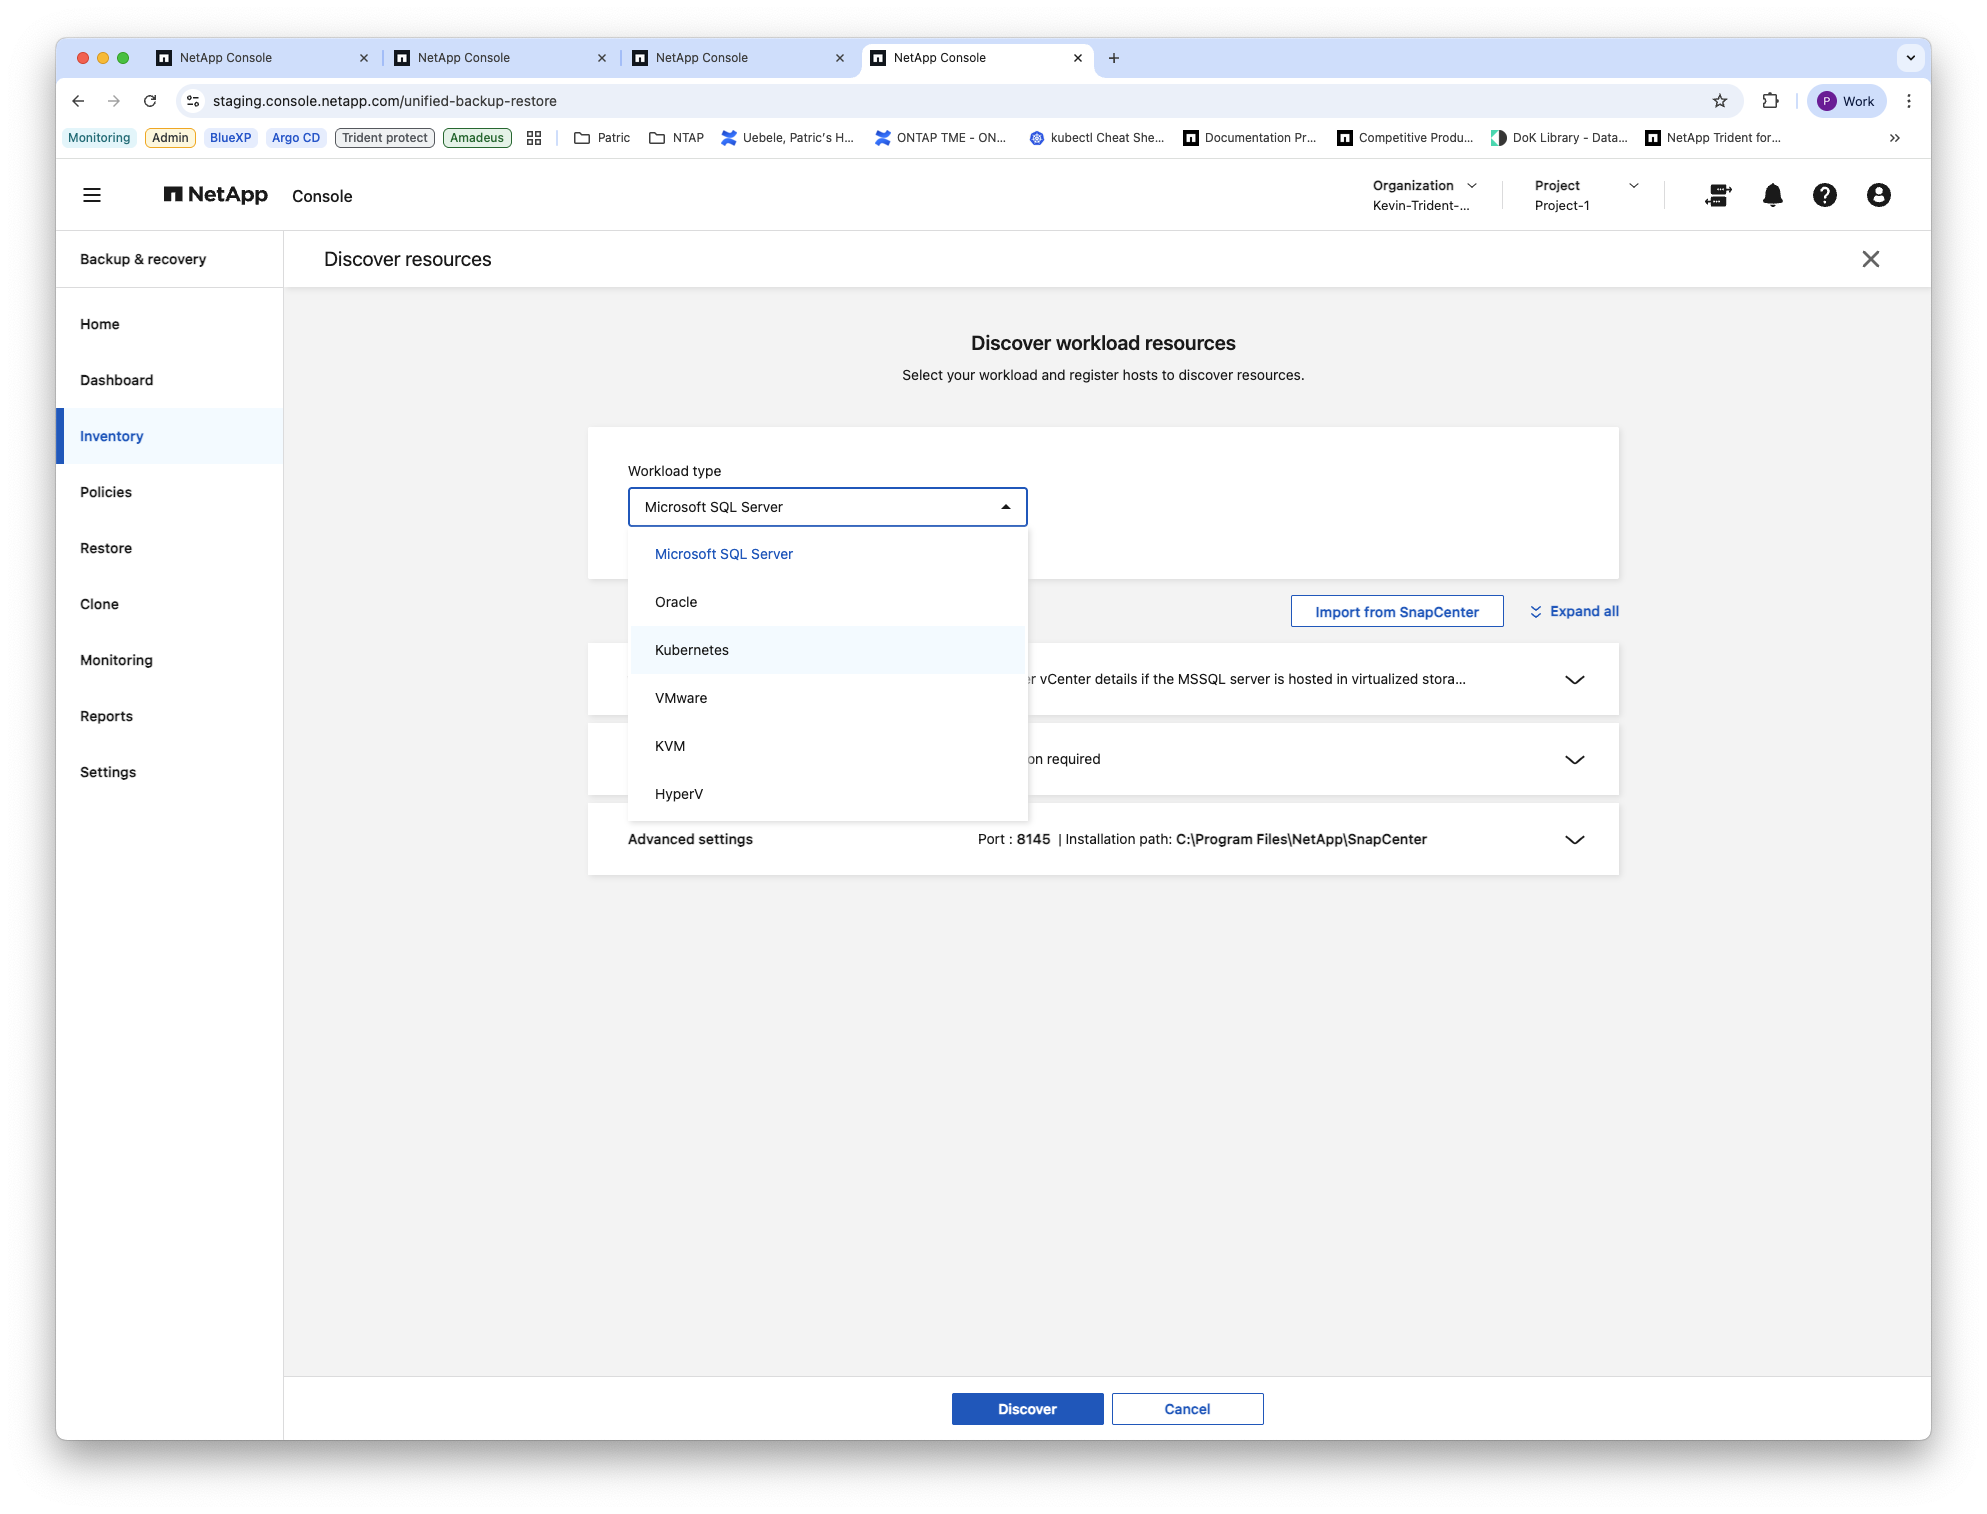Reload the page
This screenshot has width=1987, height=1514.
click(150, 101)
